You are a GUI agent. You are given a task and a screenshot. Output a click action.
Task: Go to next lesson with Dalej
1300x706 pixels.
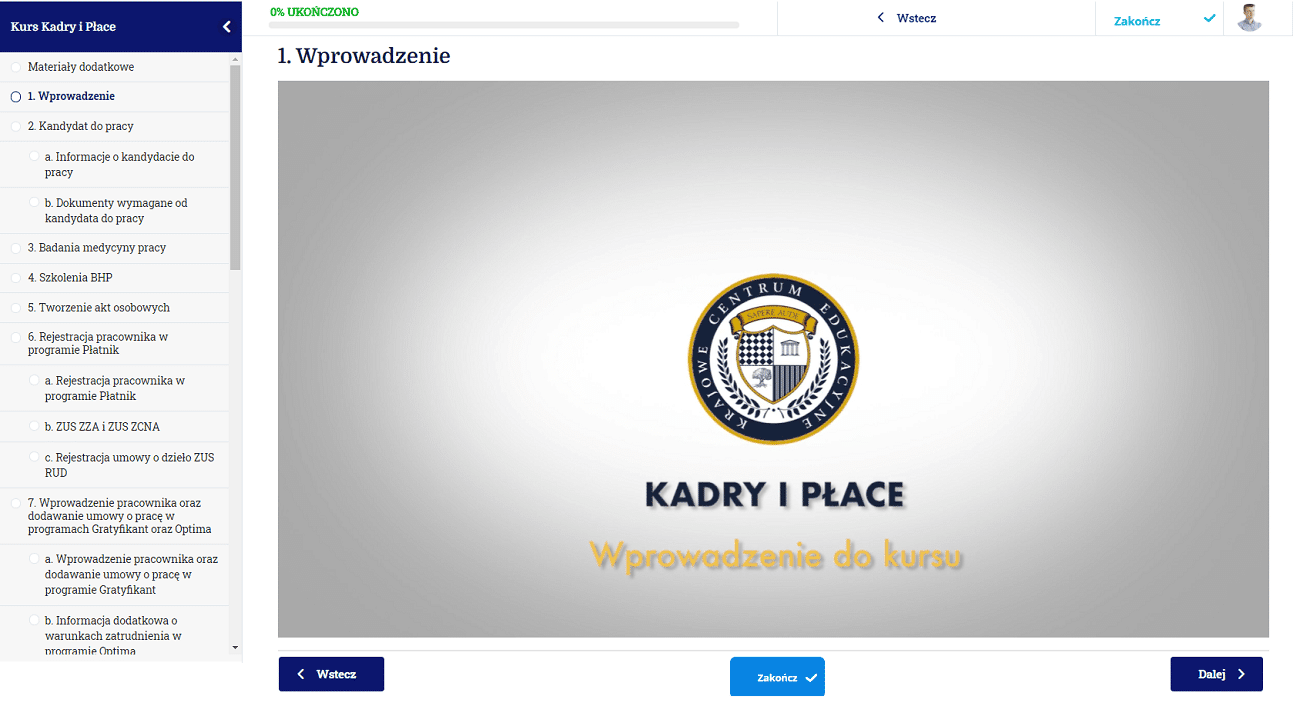pos(1216,674)
